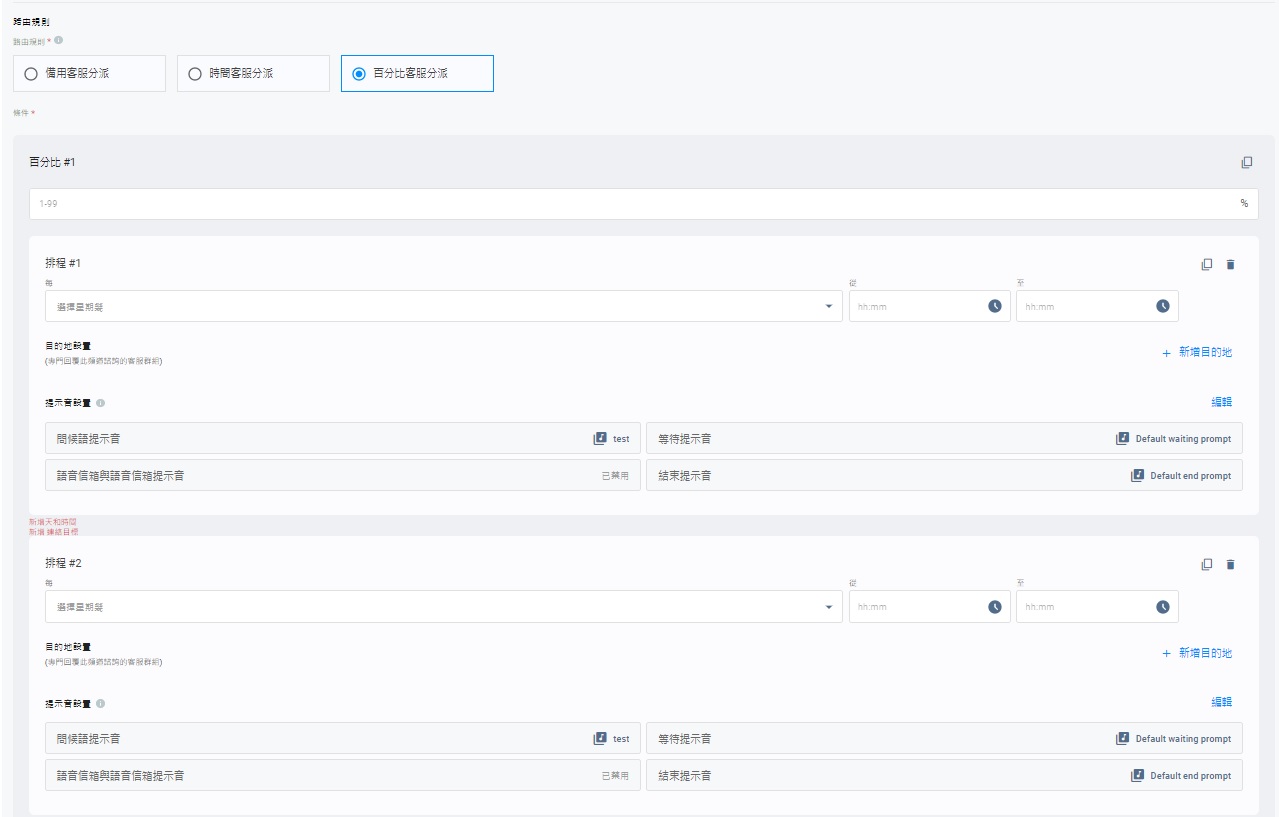Click the 結束提示音 row in 排程 #1

point(944,475)
